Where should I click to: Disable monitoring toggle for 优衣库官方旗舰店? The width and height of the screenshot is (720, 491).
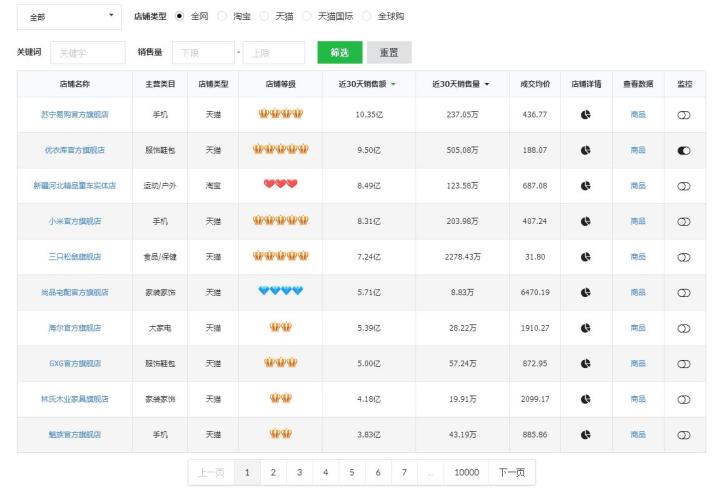(x=684, y=150)
